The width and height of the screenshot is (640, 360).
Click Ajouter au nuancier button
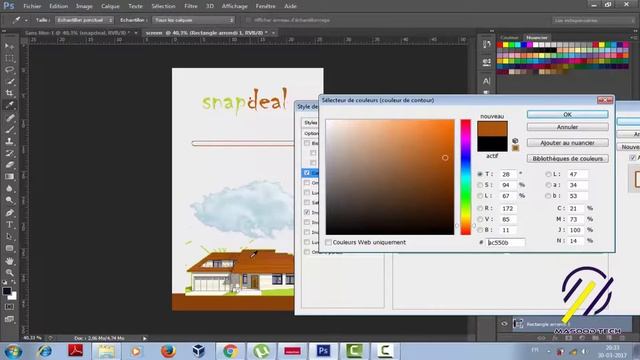567,143
